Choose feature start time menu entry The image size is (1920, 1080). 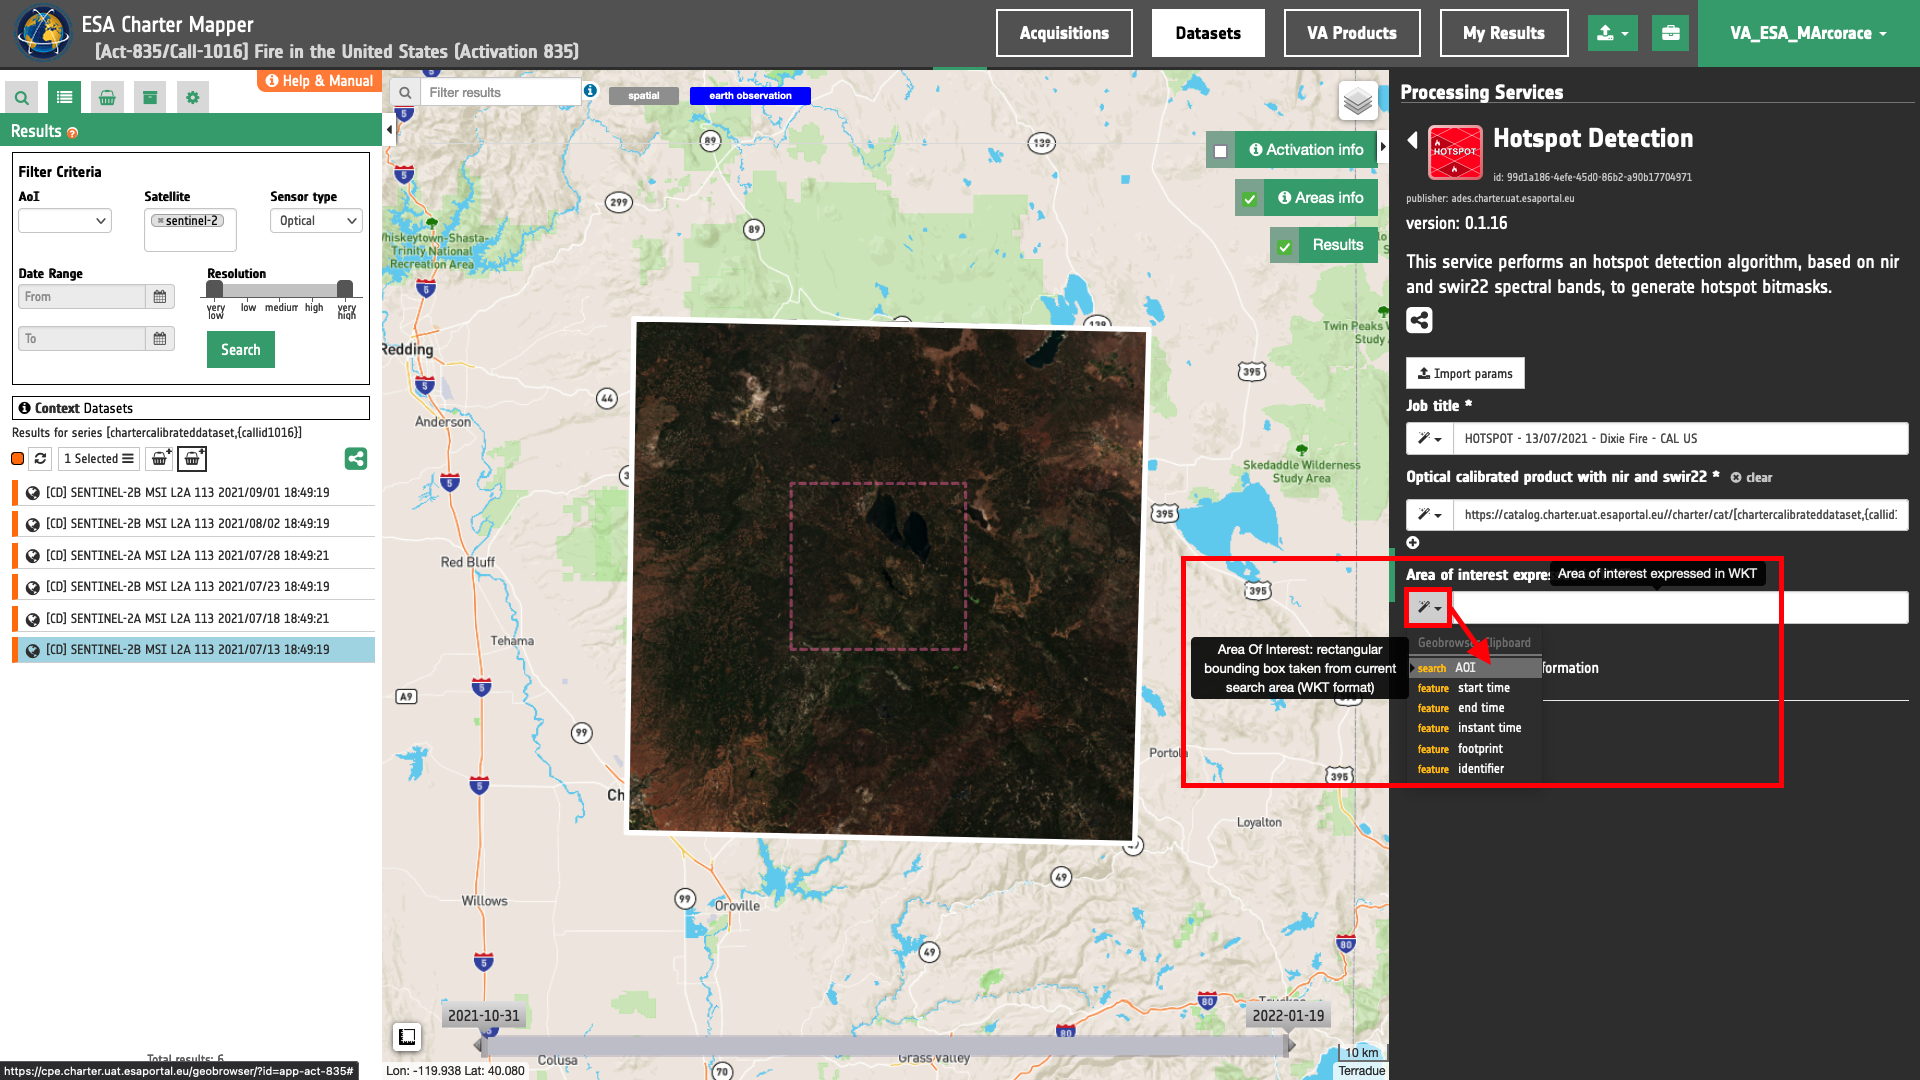(1476, 688)
